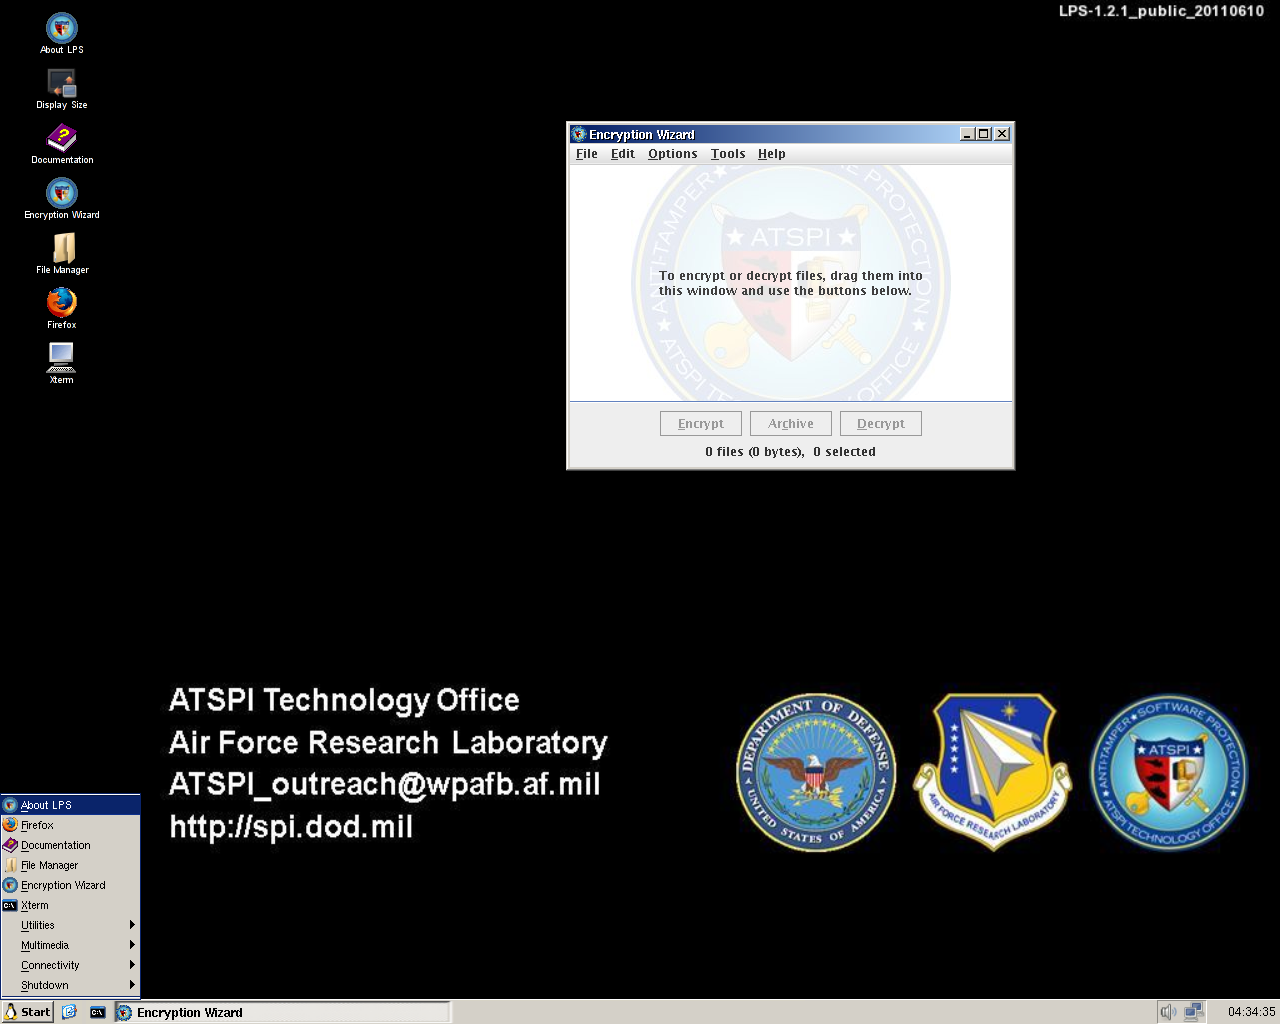Viewport: 1280px width, 1024px height.
Task: Click the taskbar clock
Action: pyautogui.click(x=1251, y=1012)
